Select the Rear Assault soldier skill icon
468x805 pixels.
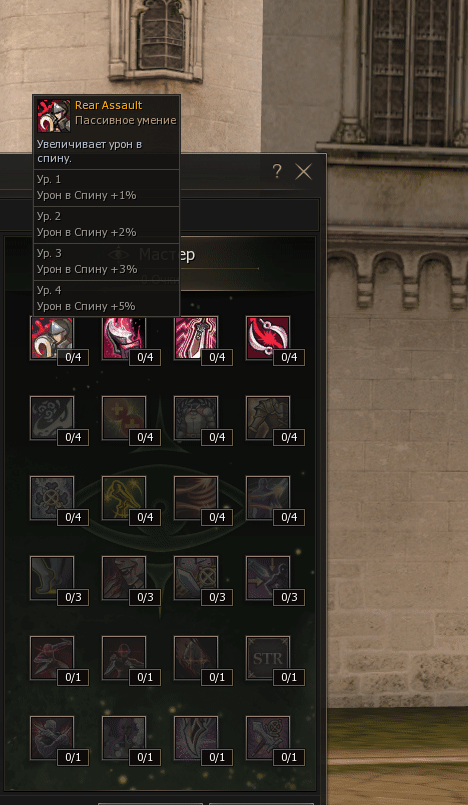point(52,337)
